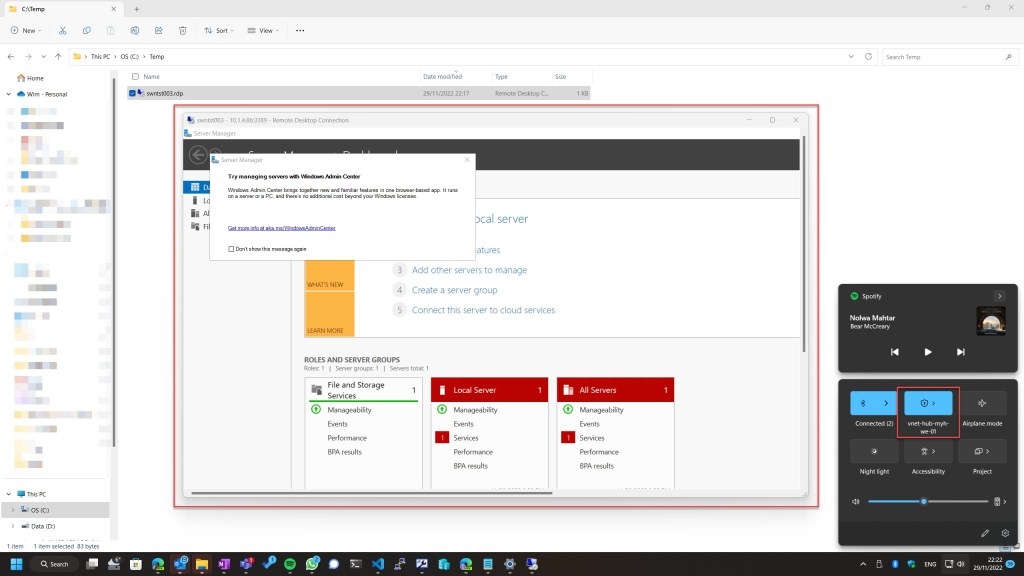Click the edit quick settings pencil icon
Viewport: 1024px width, 576px height.
(985, 533)
